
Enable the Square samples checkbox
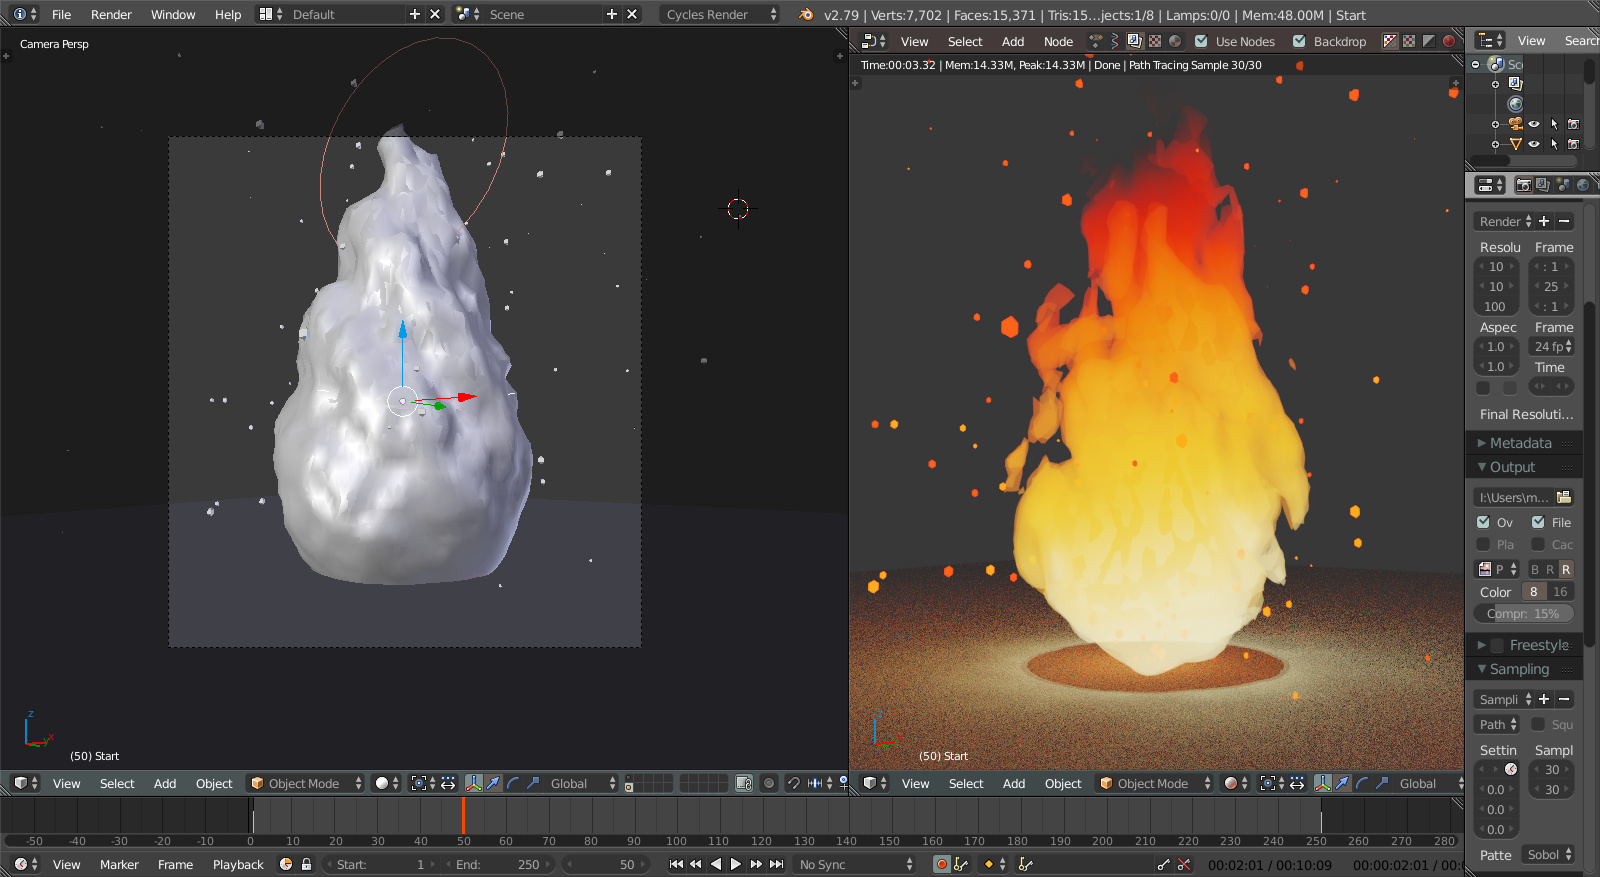[x=1538, y=724]
